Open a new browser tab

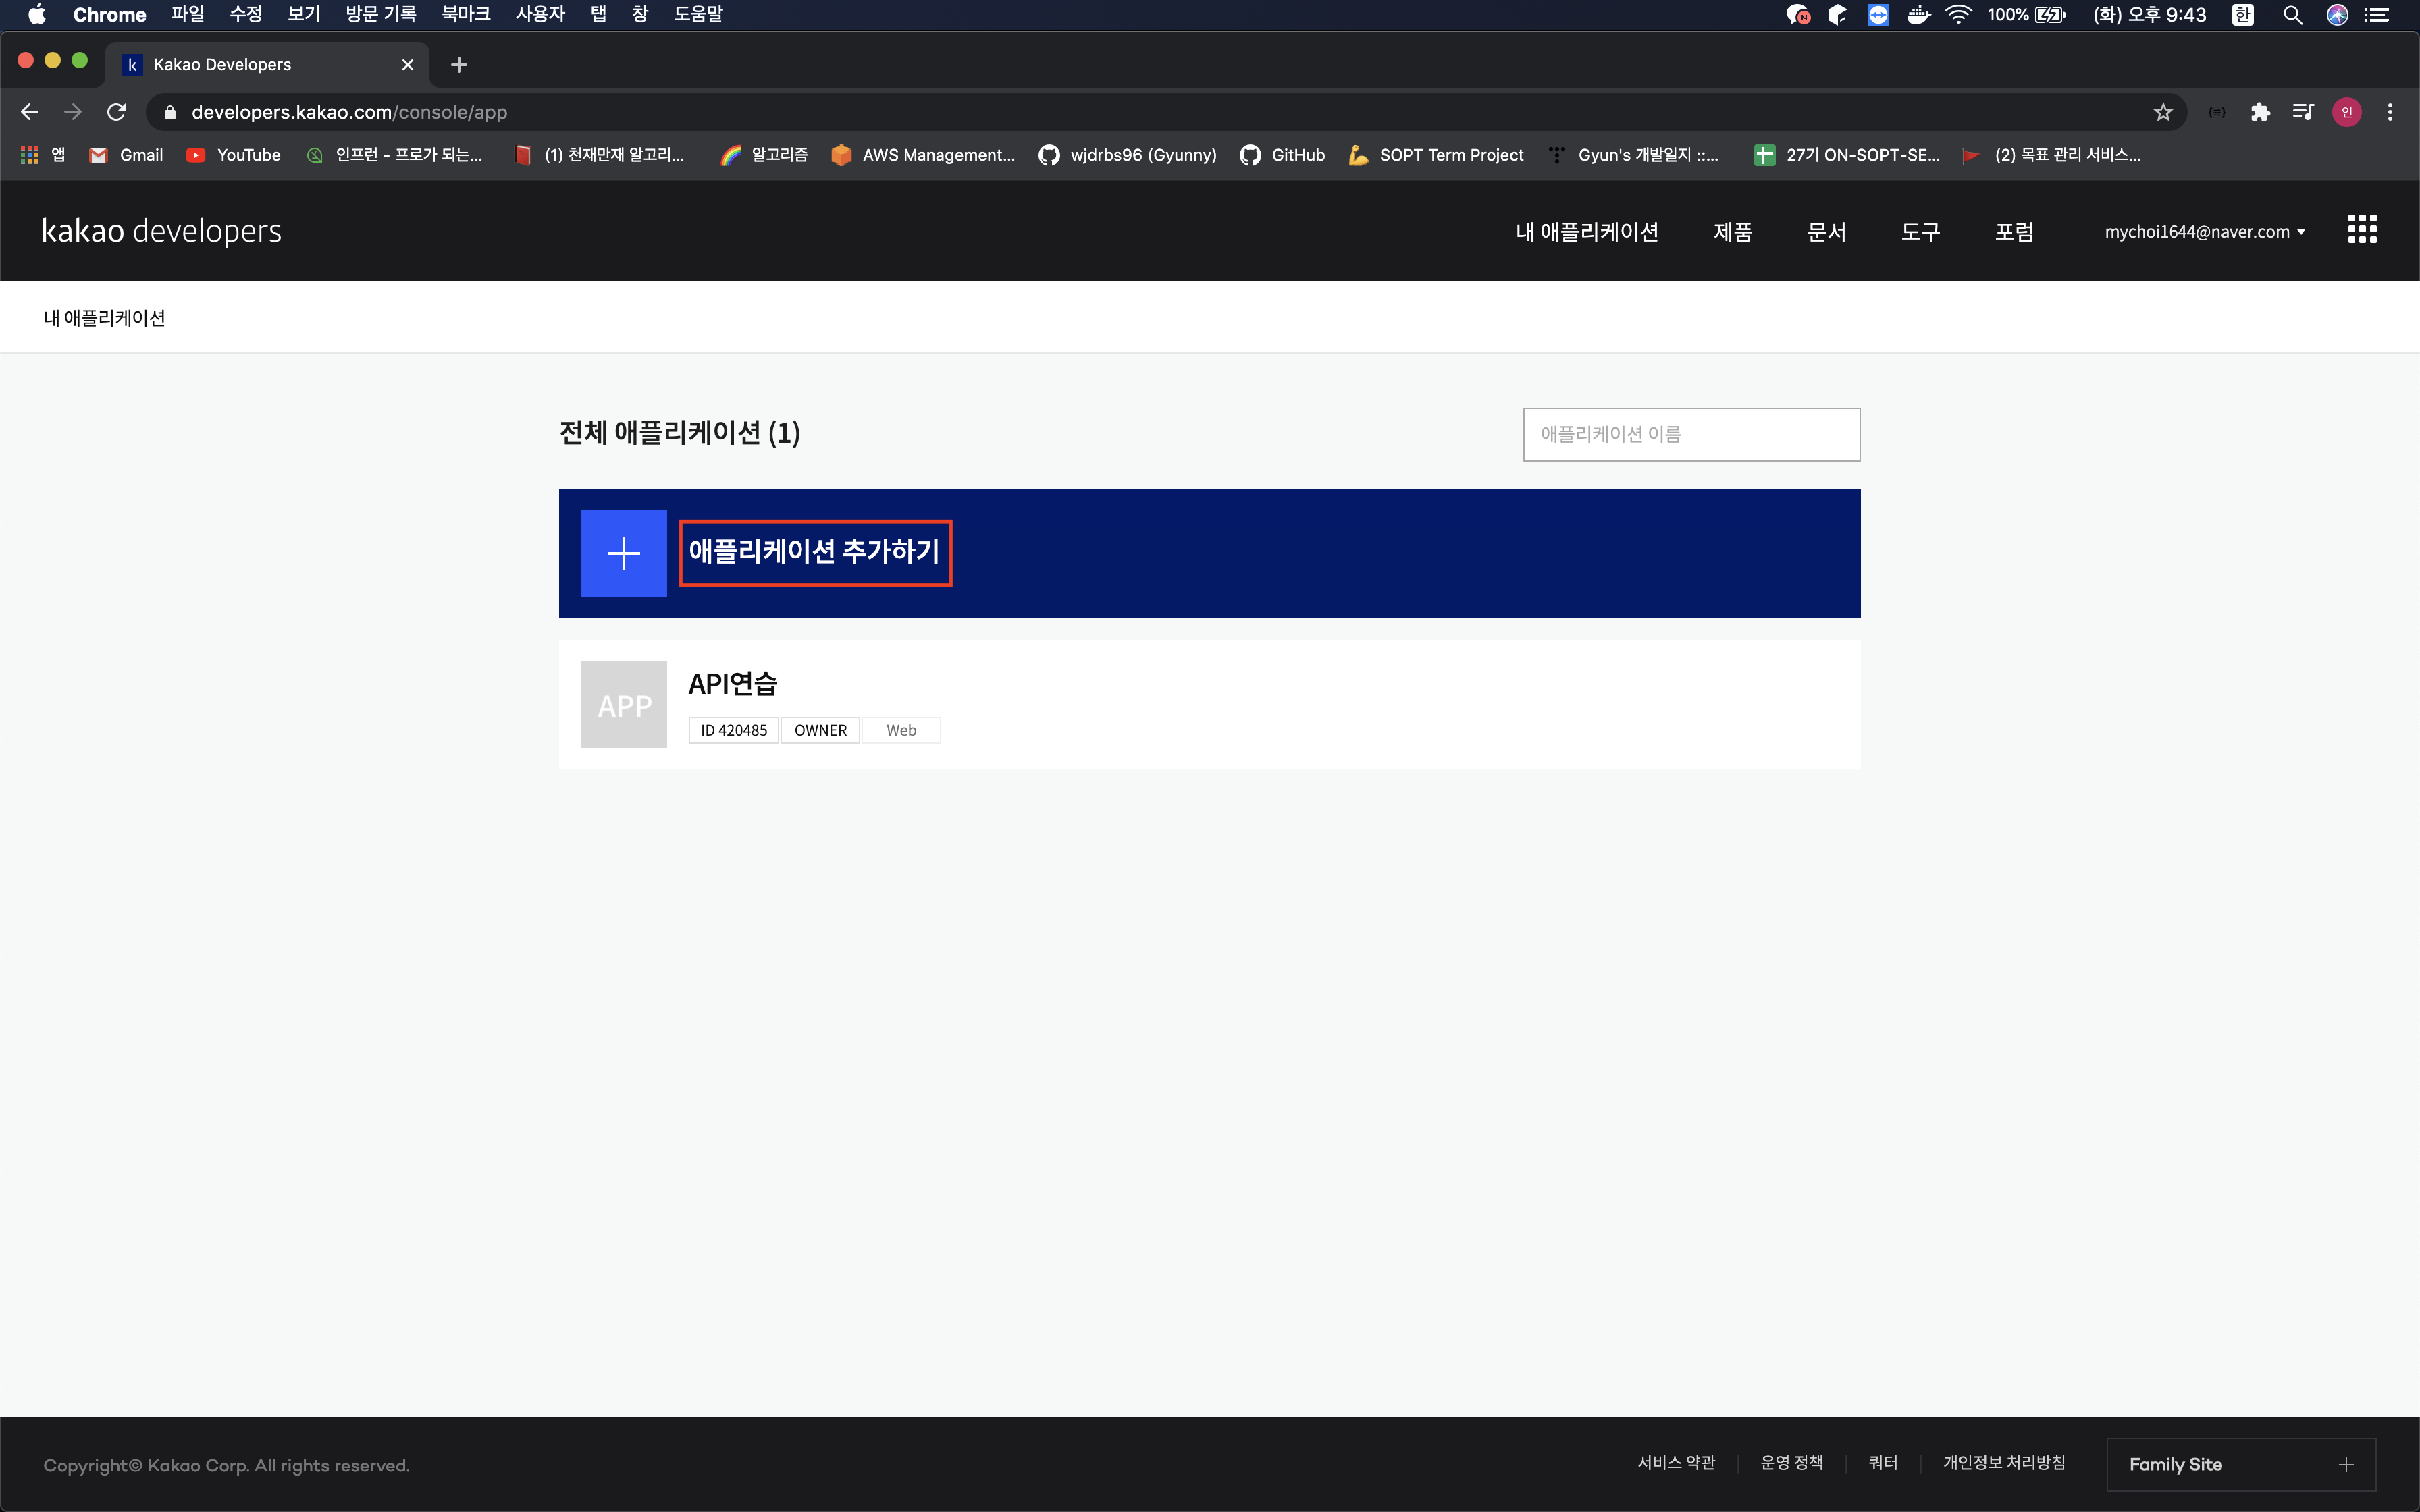point(459,65)
